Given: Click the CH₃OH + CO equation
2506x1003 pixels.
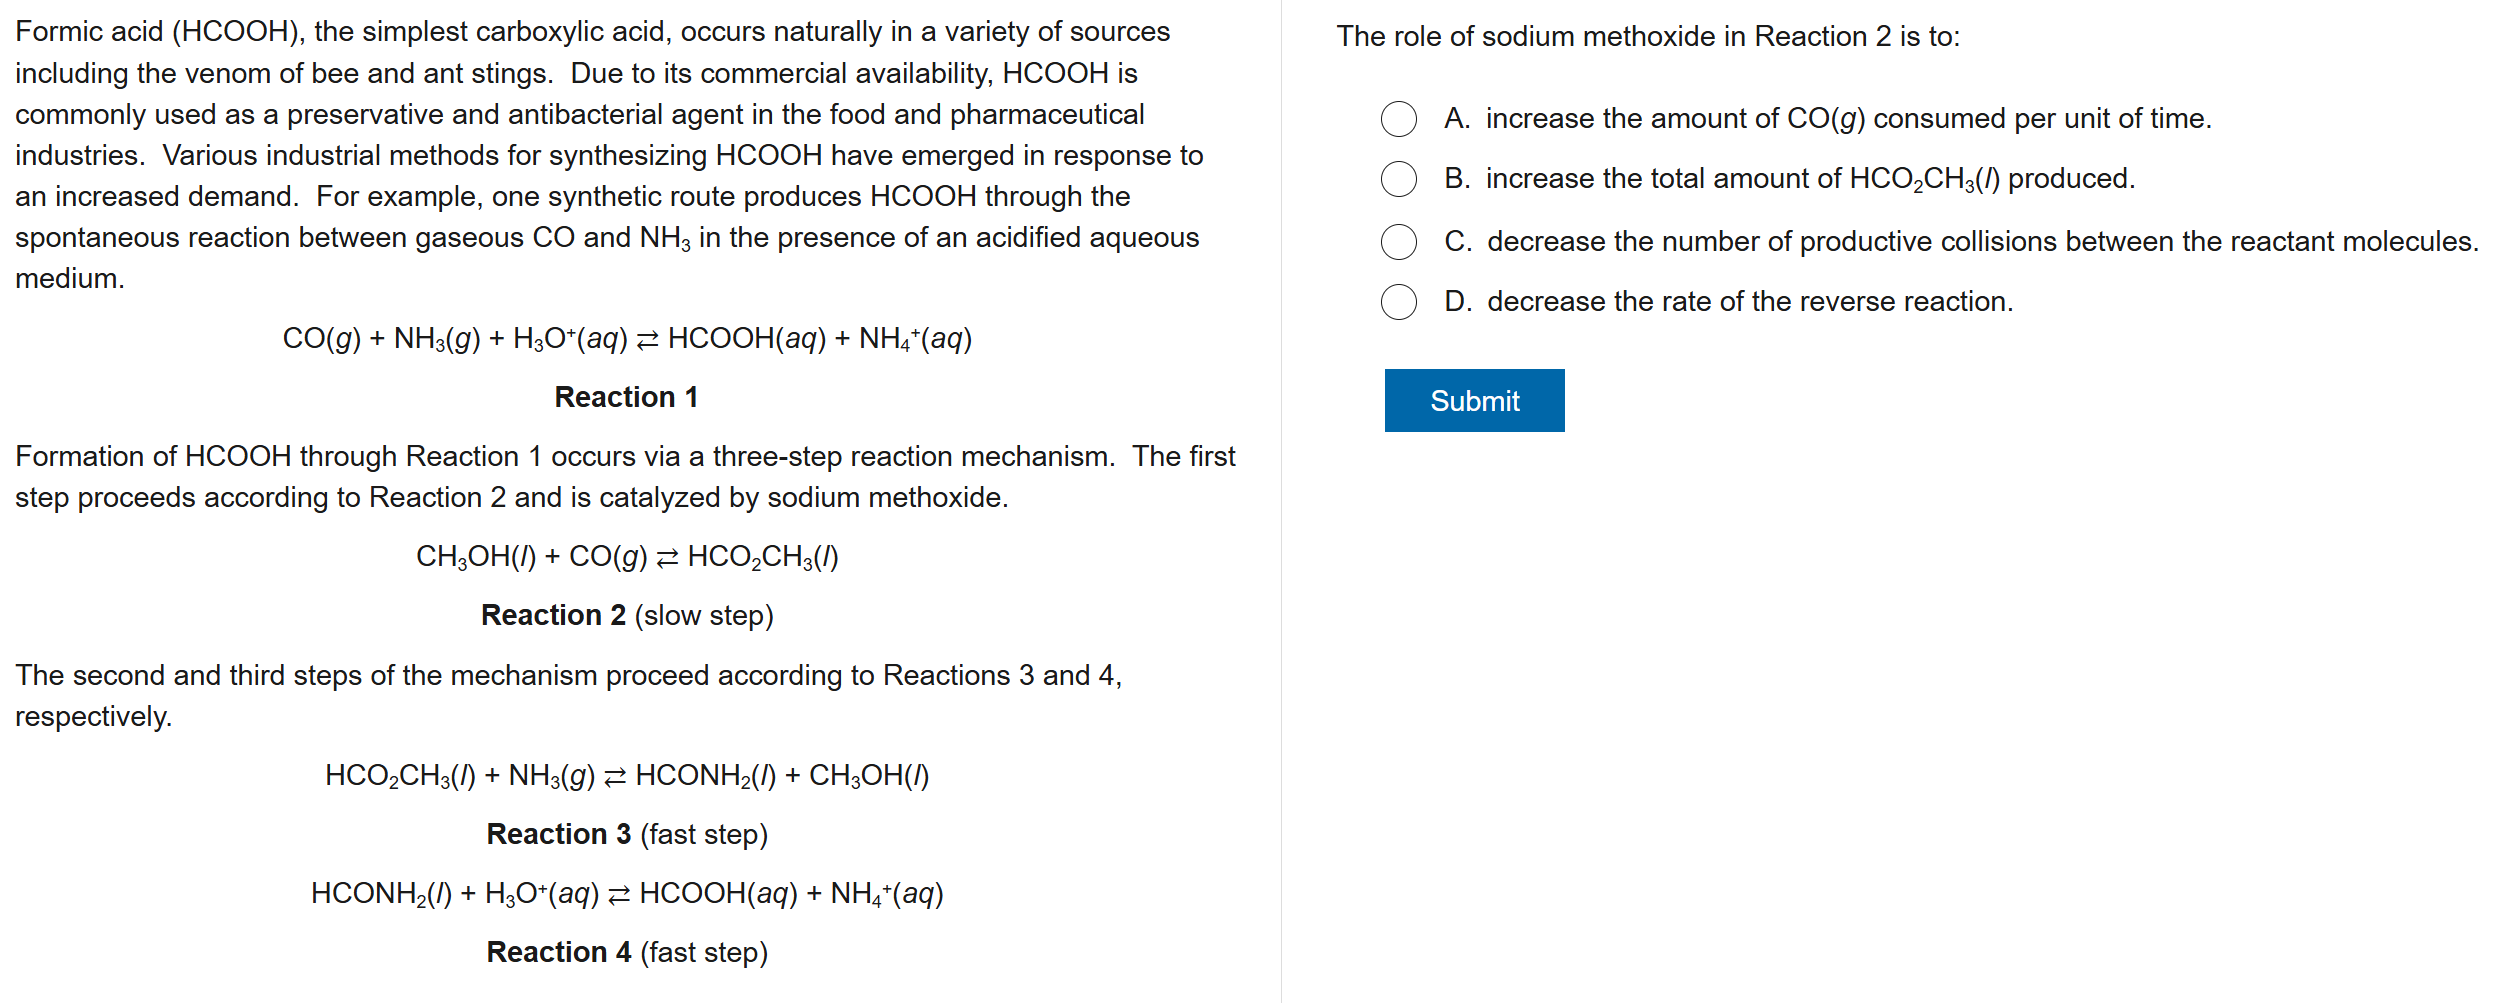Looking at the screenshot, I should click(x=627, y=557).
